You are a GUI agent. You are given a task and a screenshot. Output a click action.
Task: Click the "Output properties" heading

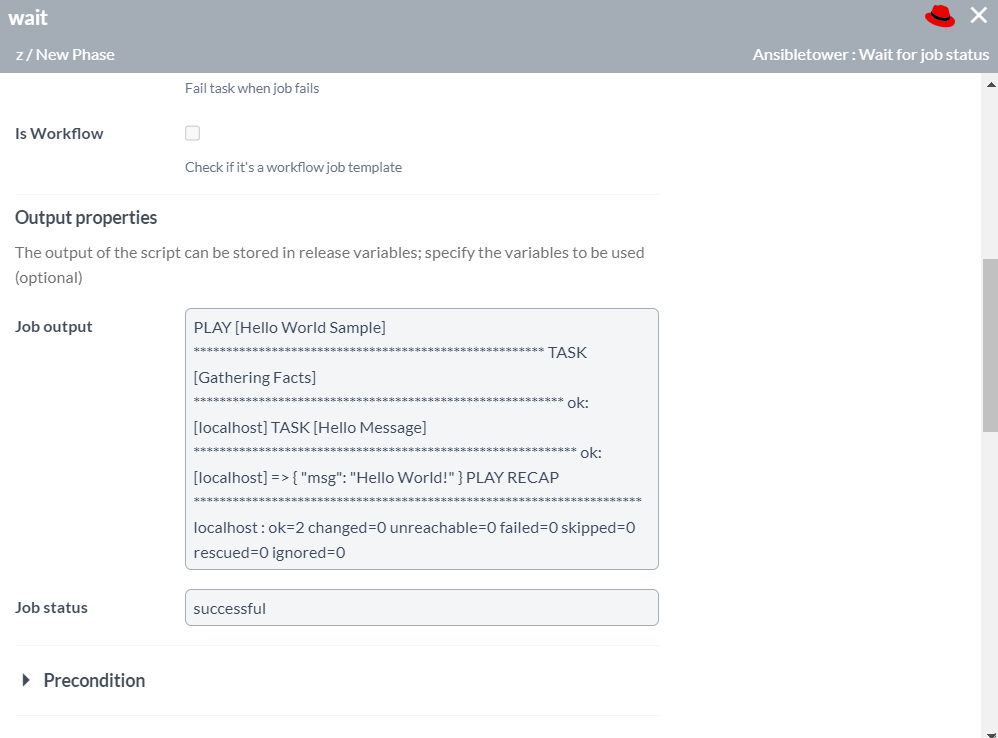(x=86, y=217)
